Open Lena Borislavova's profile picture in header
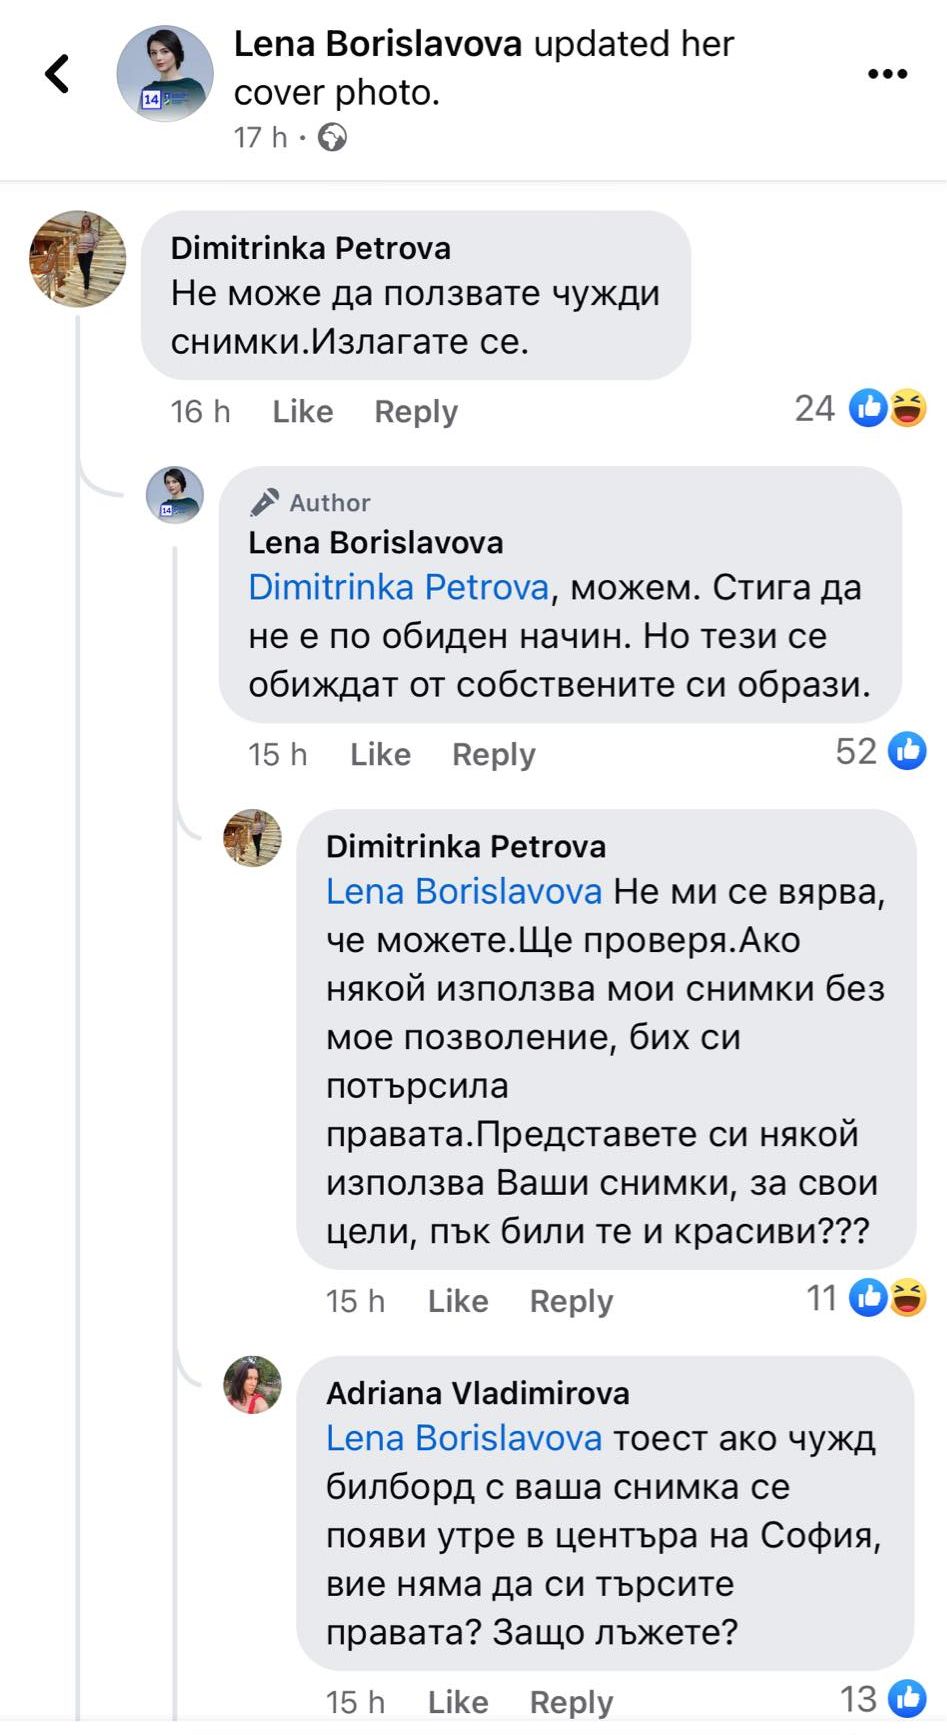Viewport: 947px width, 1735px height. [x=165, y=73]
